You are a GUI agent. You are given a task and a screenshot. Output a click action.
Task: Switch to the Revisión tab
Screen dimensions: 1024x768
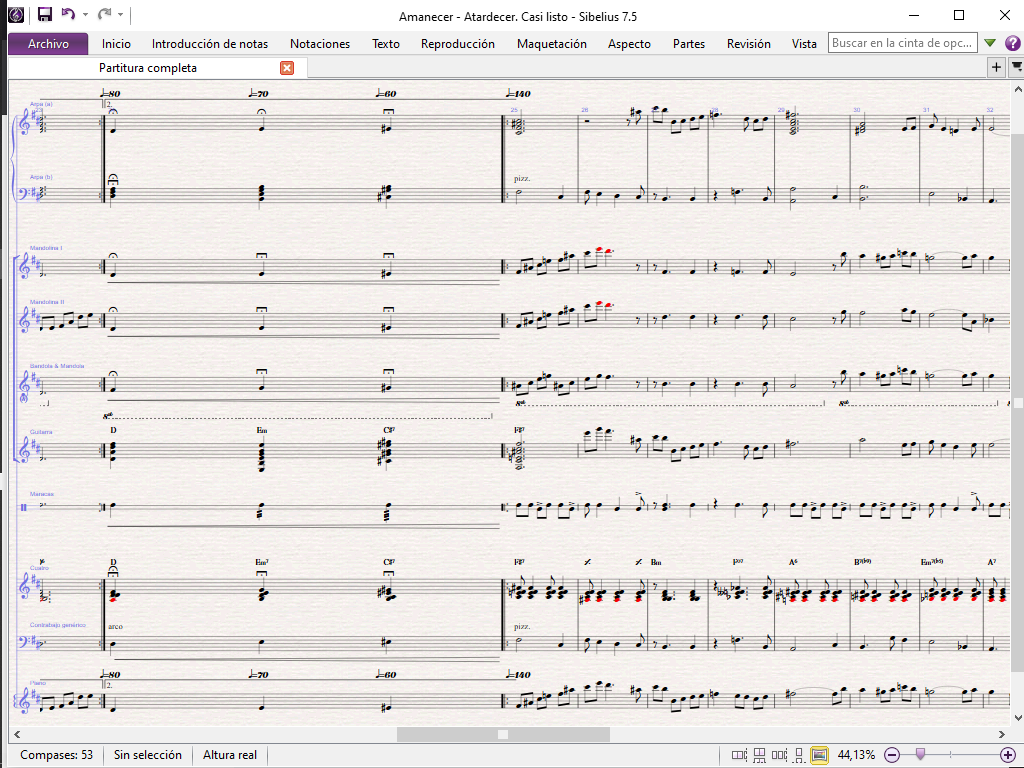pos(748,44)
